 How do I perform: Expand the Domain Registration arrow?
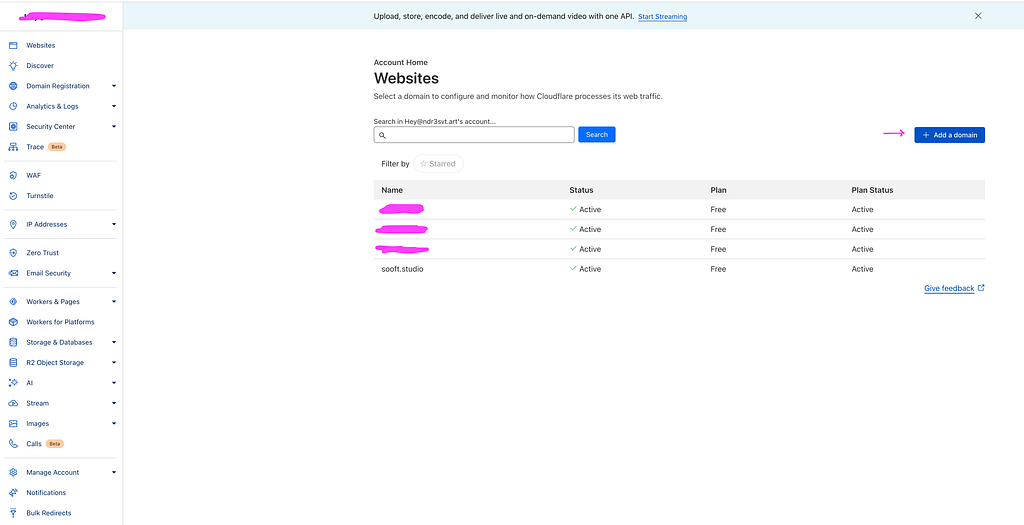(x=114, y=86)
